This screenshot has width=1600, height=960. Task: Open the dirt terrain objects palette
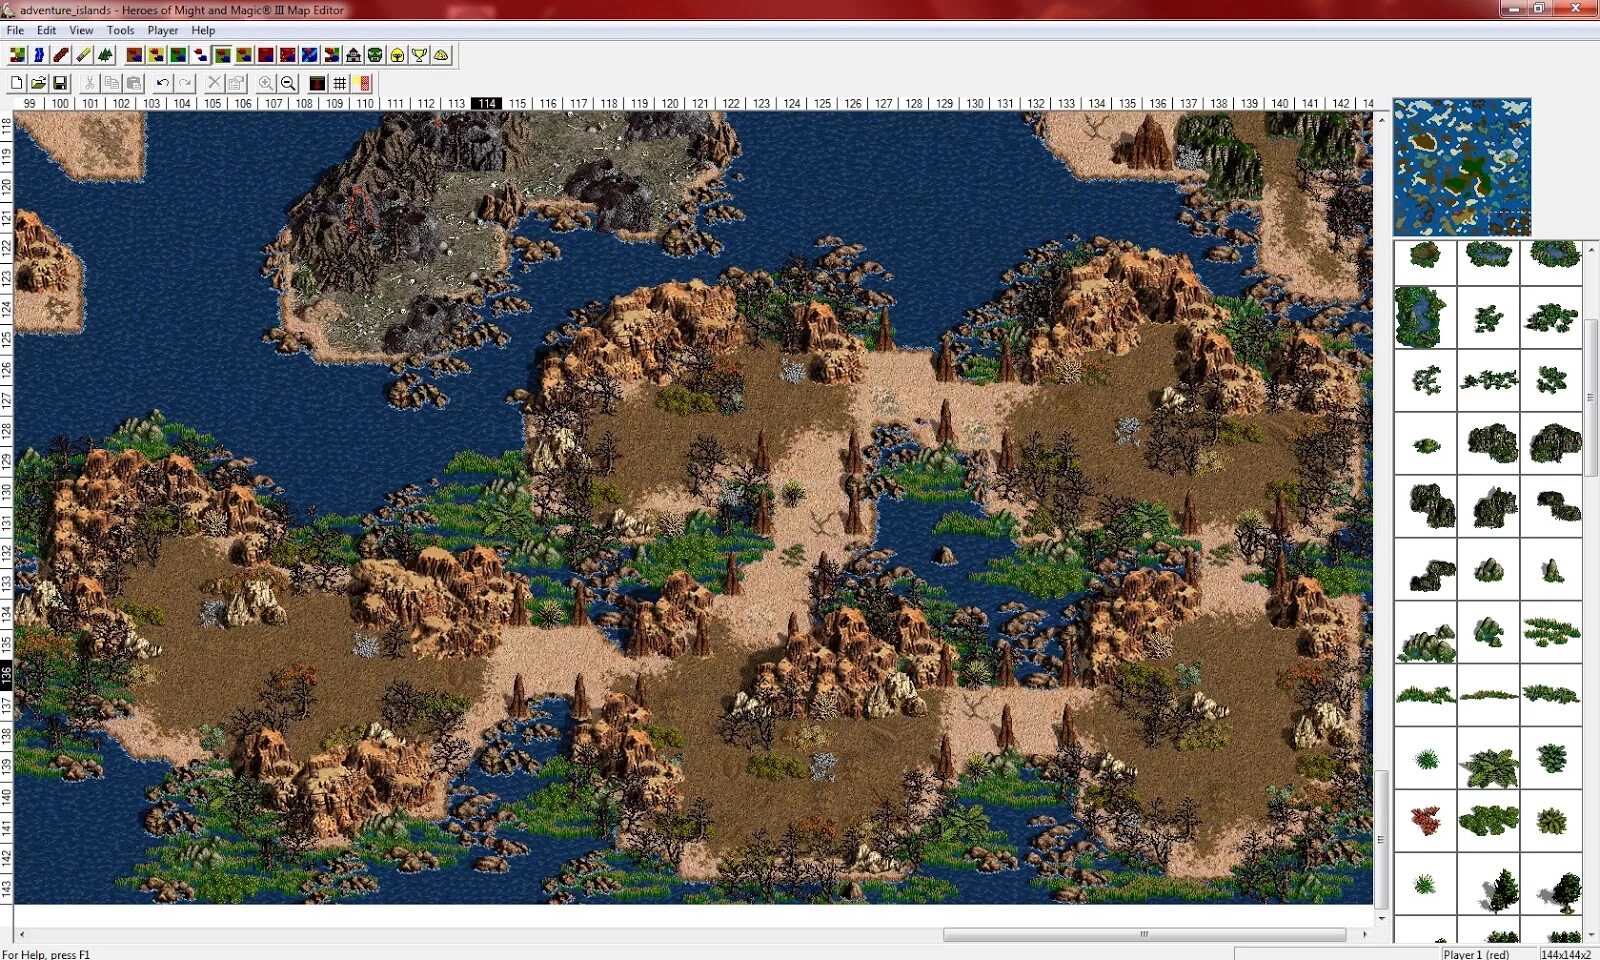coord(134,55)
